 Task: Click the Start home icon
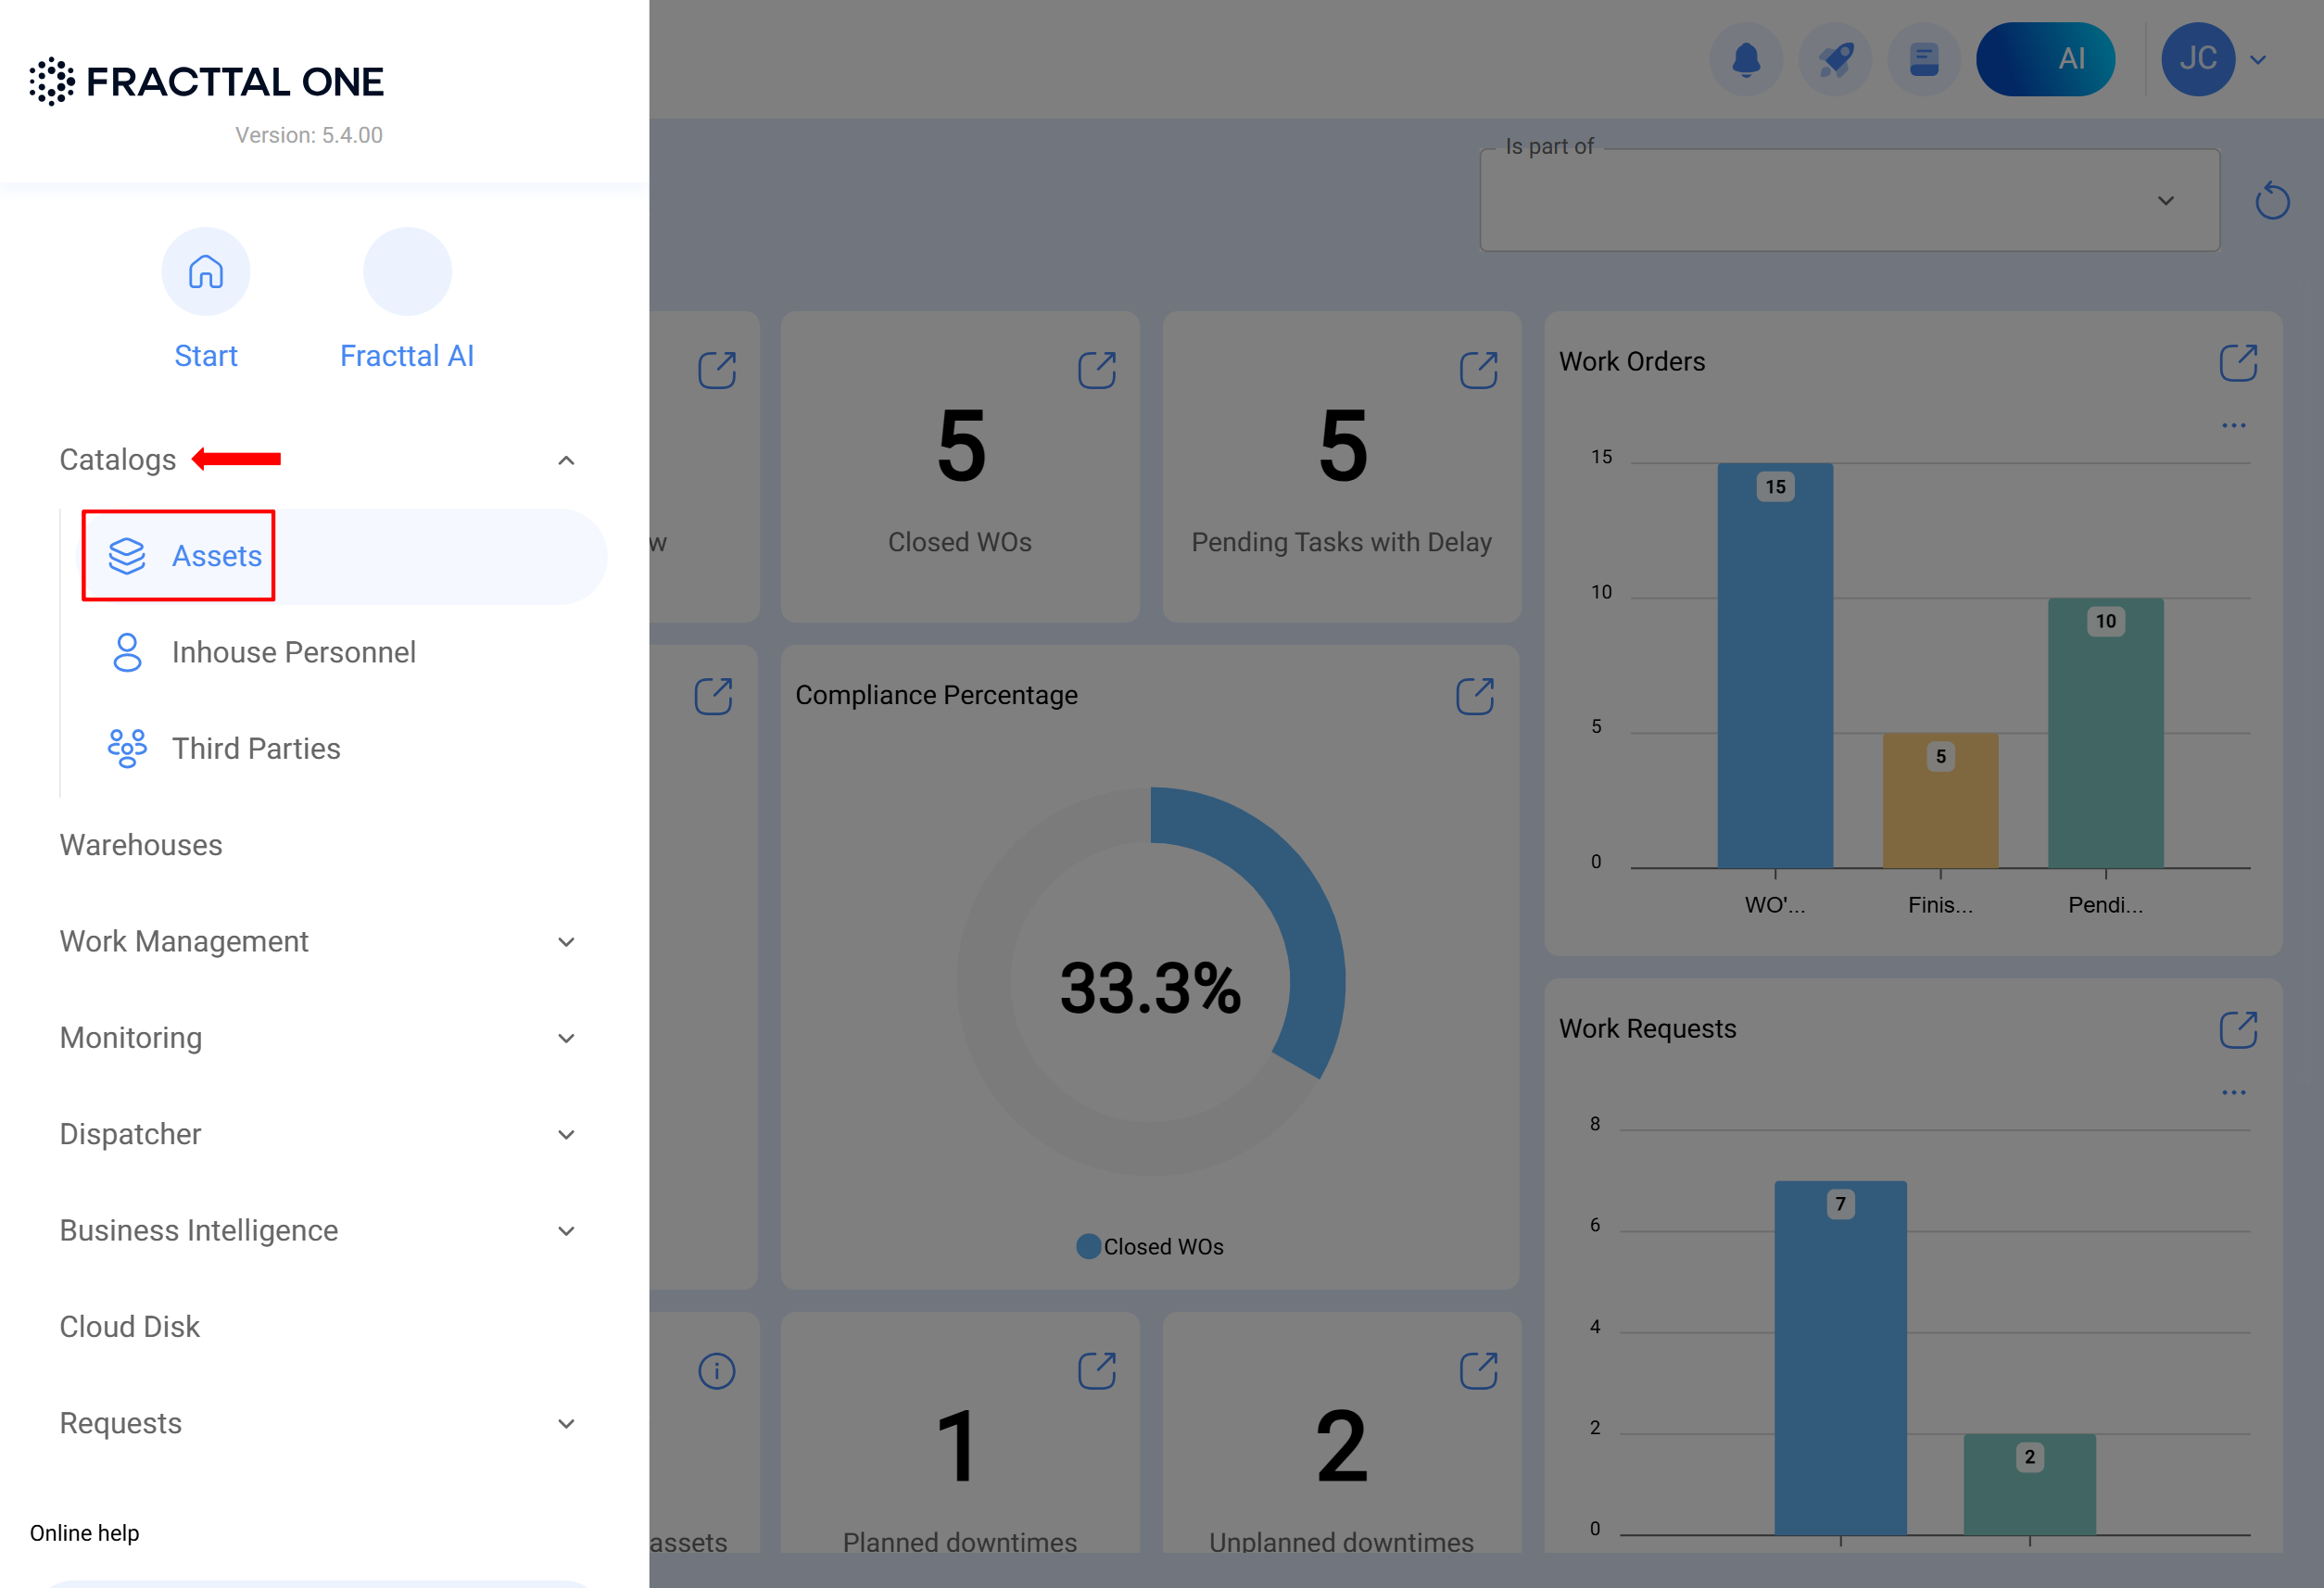tap(206, 272)
